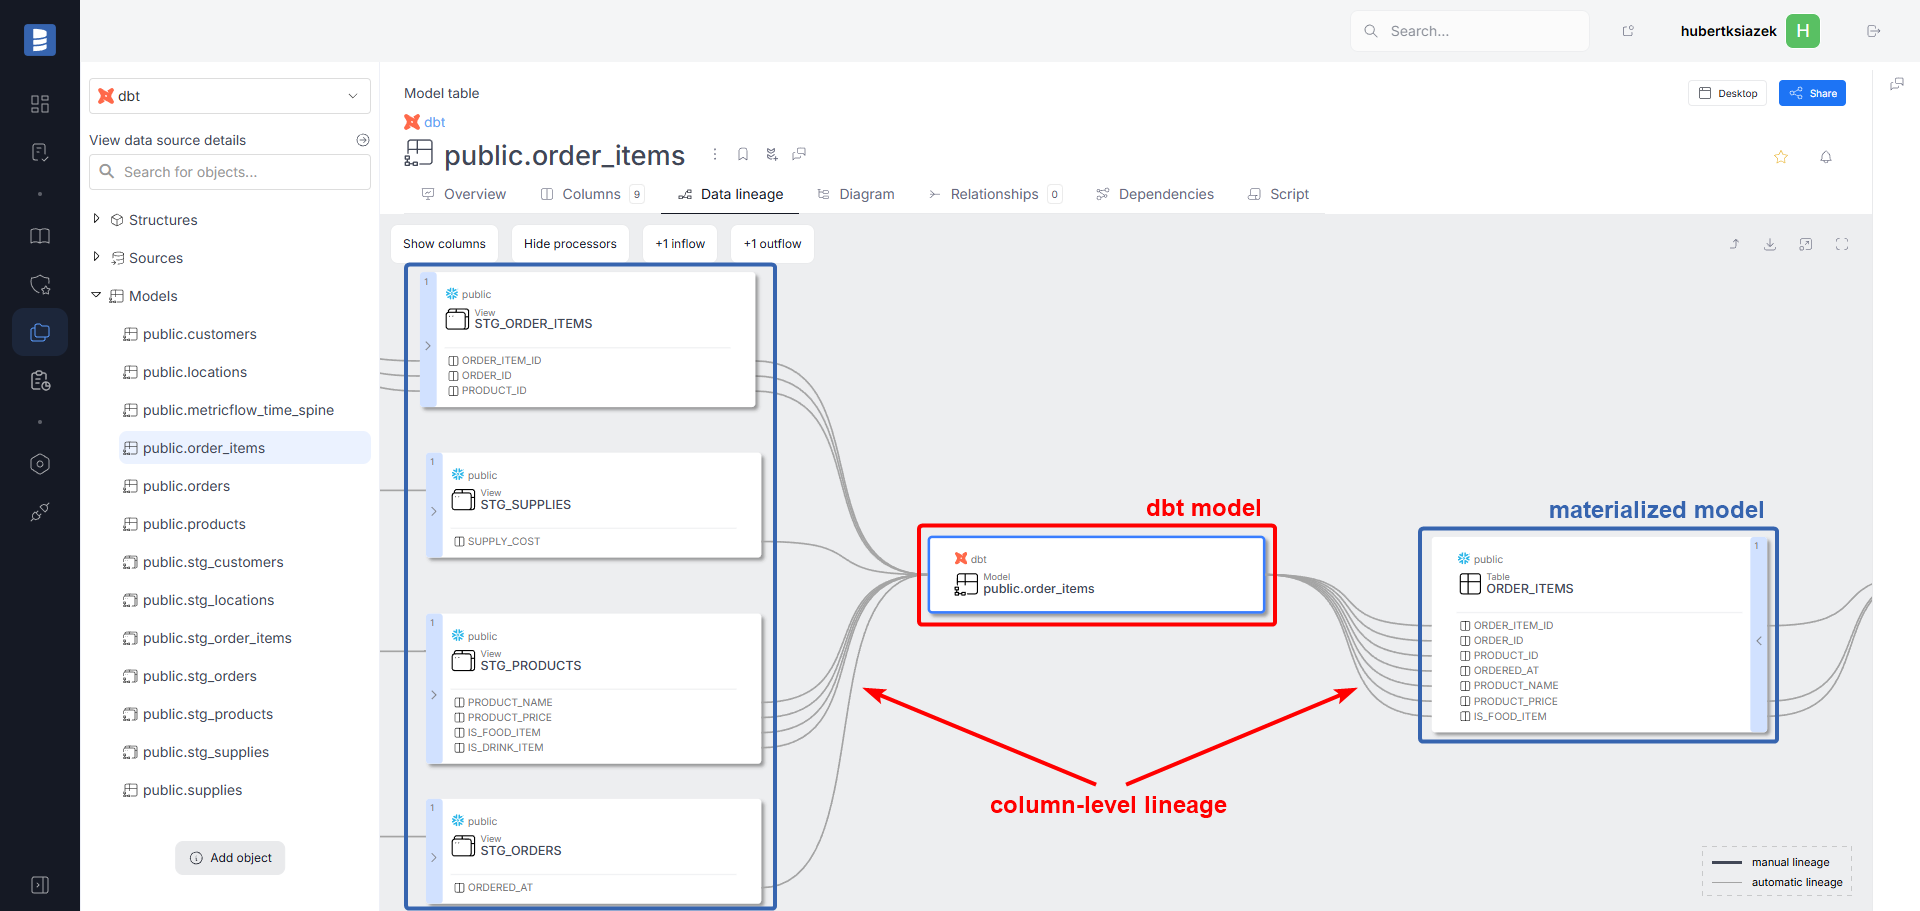
Task: Click the Desktop button
Action: [x=1728, y=93]
